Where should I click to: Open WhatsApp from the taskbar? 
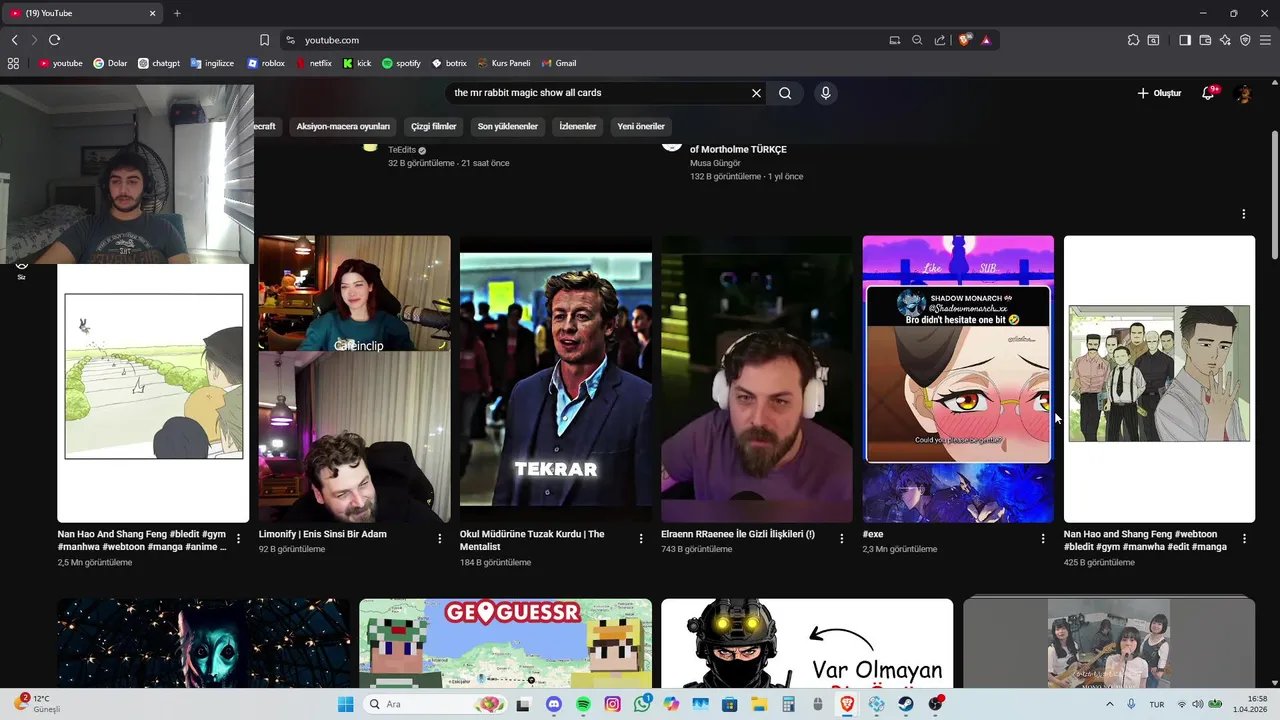[642, 704]
